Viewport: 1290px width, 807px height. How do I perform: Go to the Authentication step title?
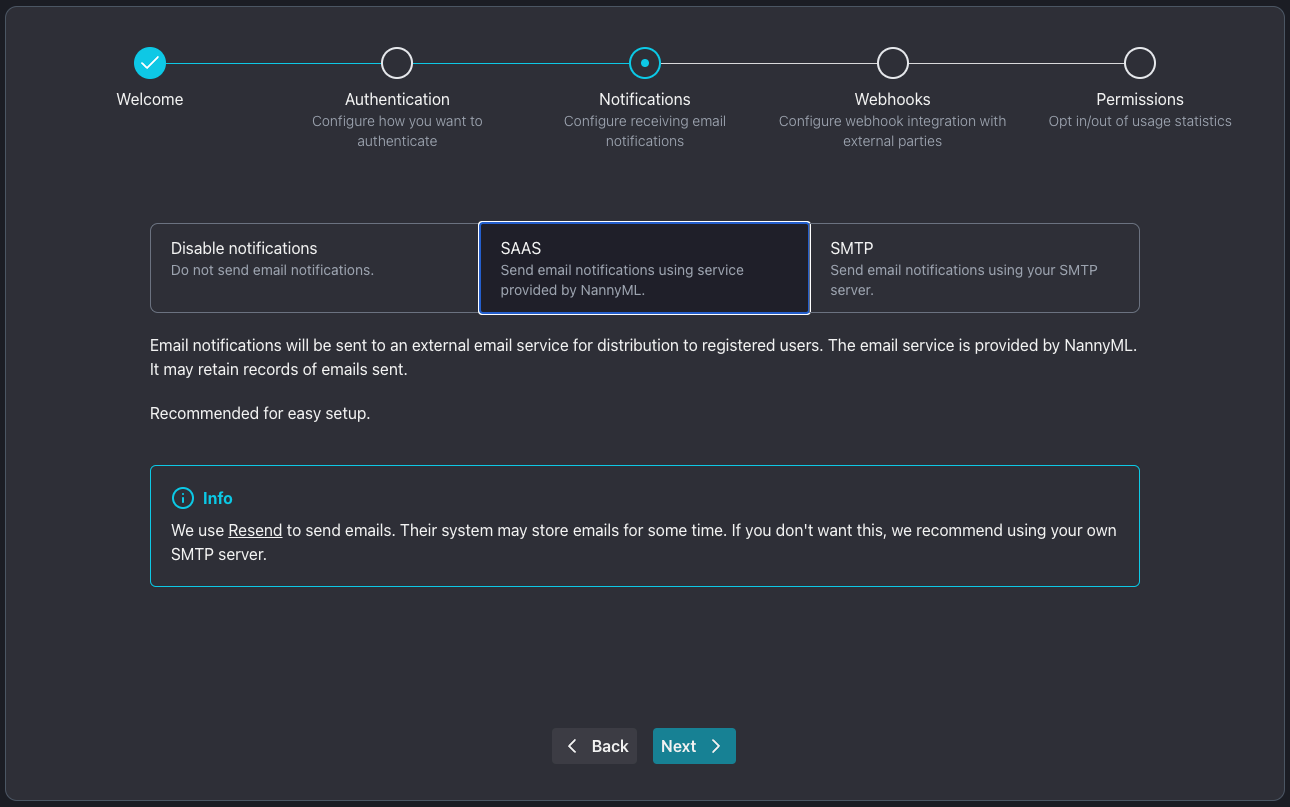(x=397, y=99)
